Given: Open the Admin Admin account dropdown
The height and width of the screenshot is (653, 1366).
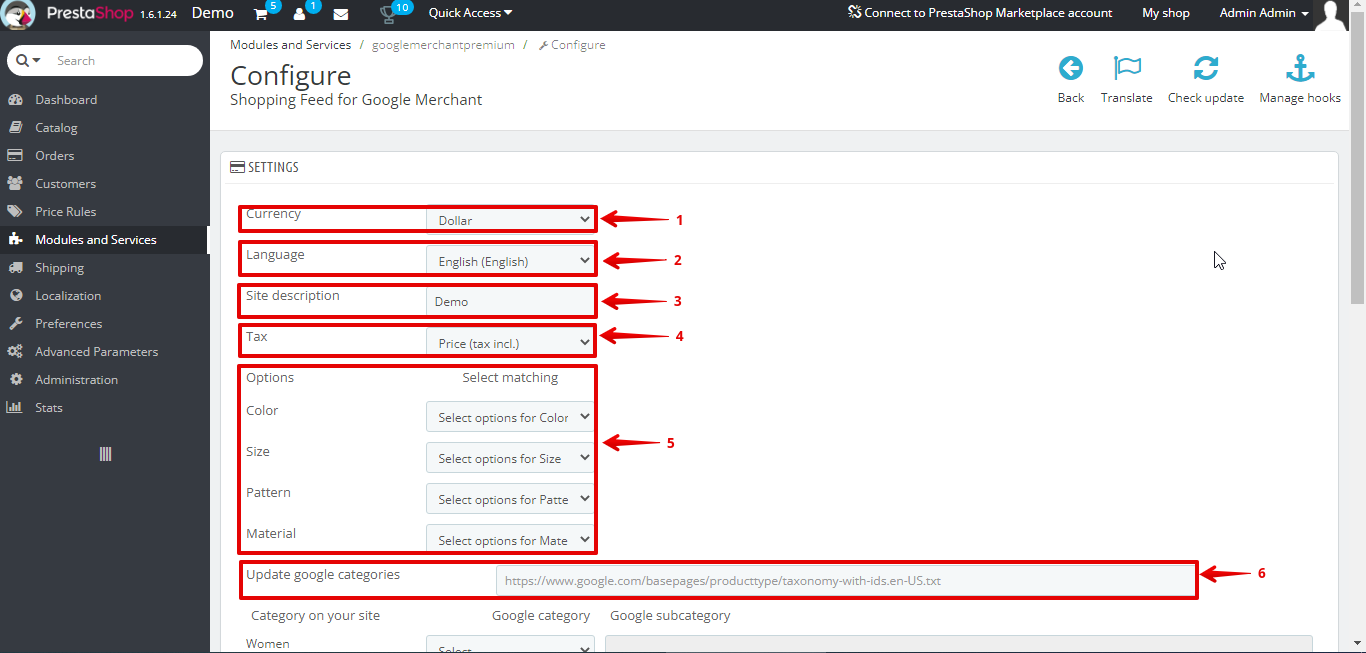Looking at the screenshot, I should pos(1264,13).
